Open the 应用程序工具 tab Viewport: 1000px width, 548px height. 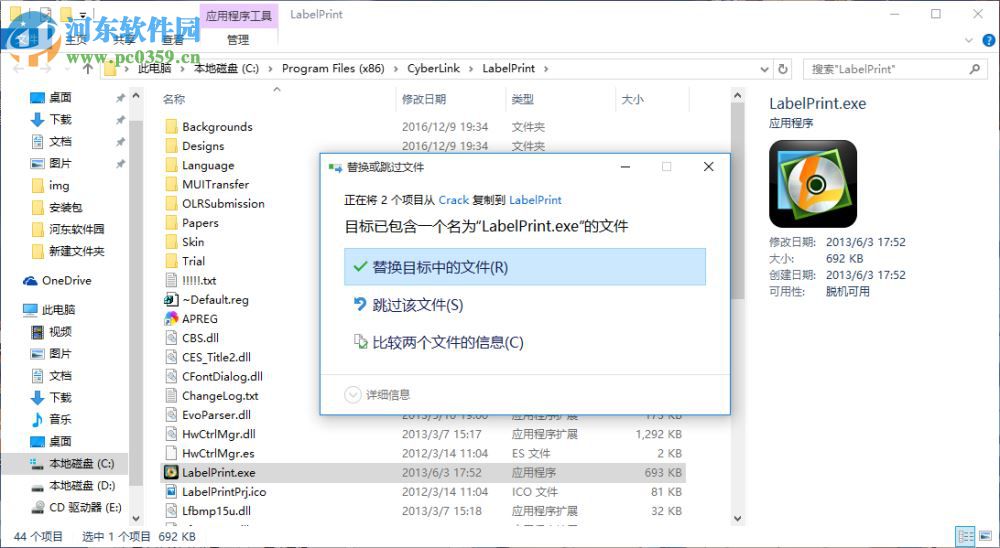coord(239,15)
